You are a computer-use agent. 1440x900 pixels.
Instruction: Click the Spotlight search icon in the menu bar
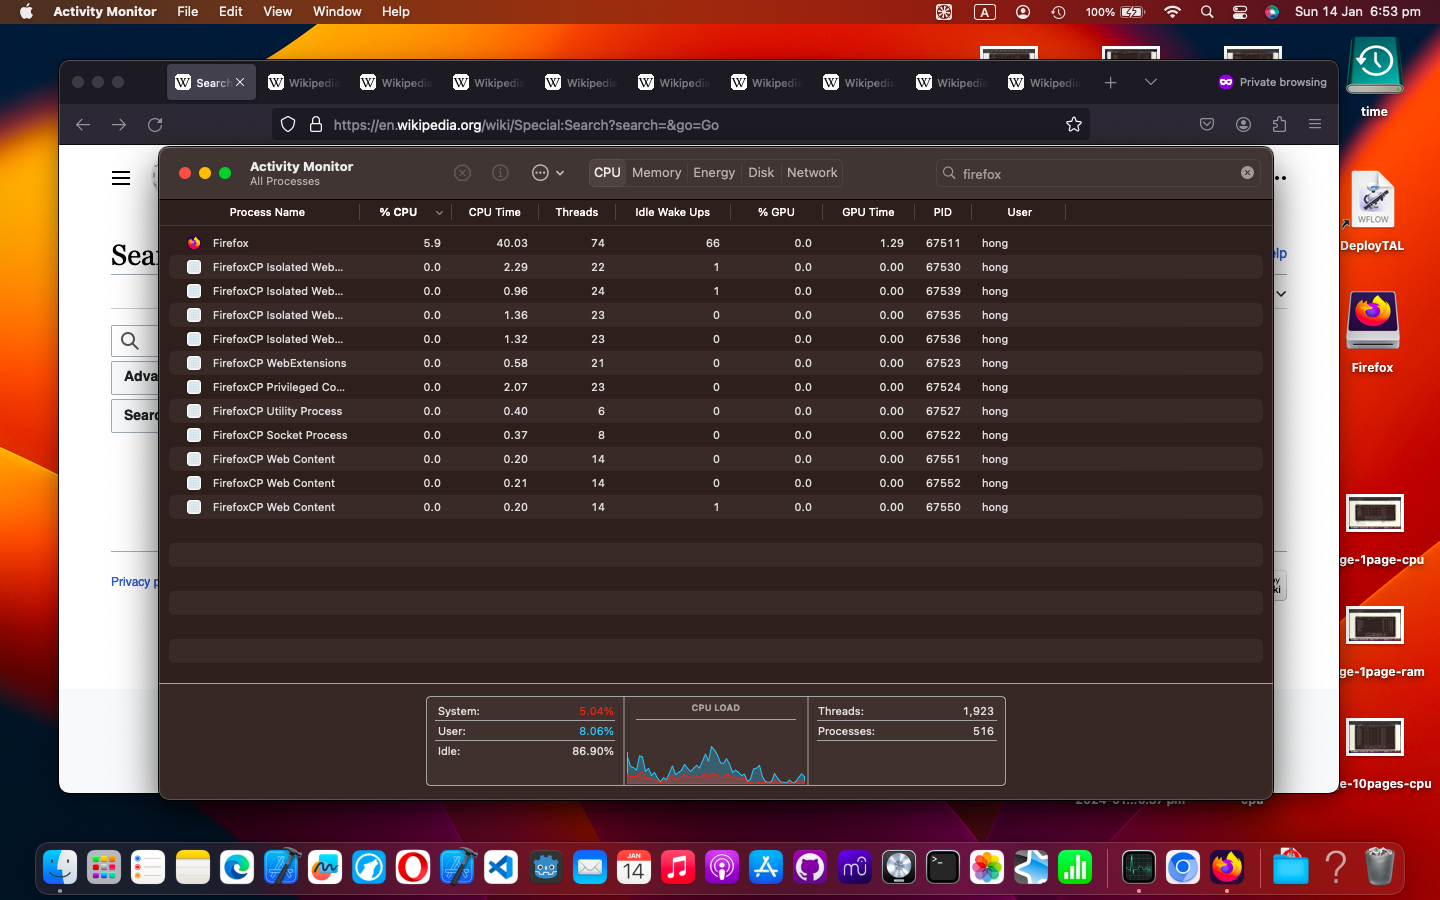tap(1207, 12)
